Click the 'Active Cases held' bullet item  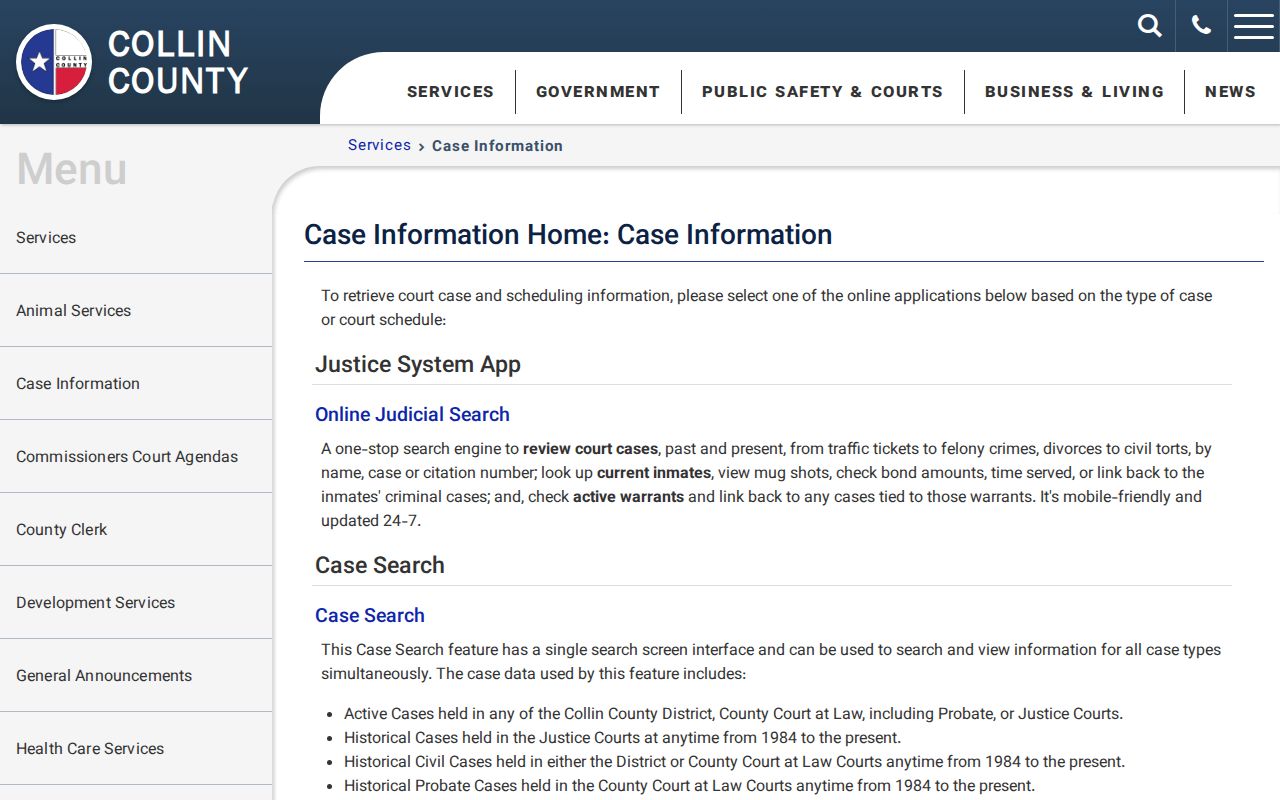(733, 714)
